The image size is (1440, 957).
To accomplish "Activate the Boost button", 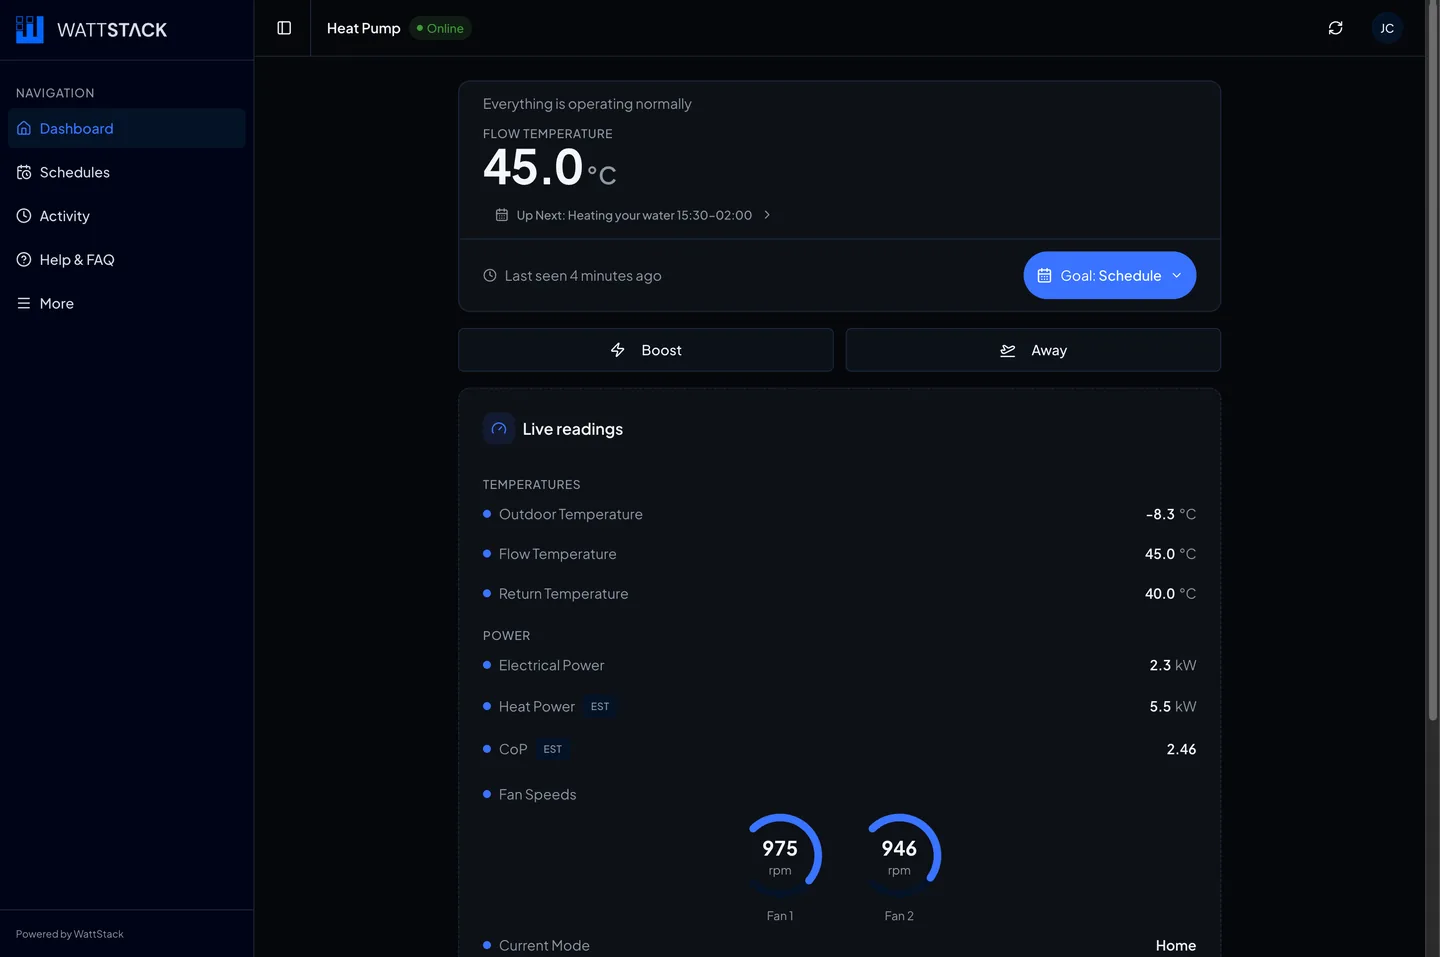I will (x=646, y=350).
